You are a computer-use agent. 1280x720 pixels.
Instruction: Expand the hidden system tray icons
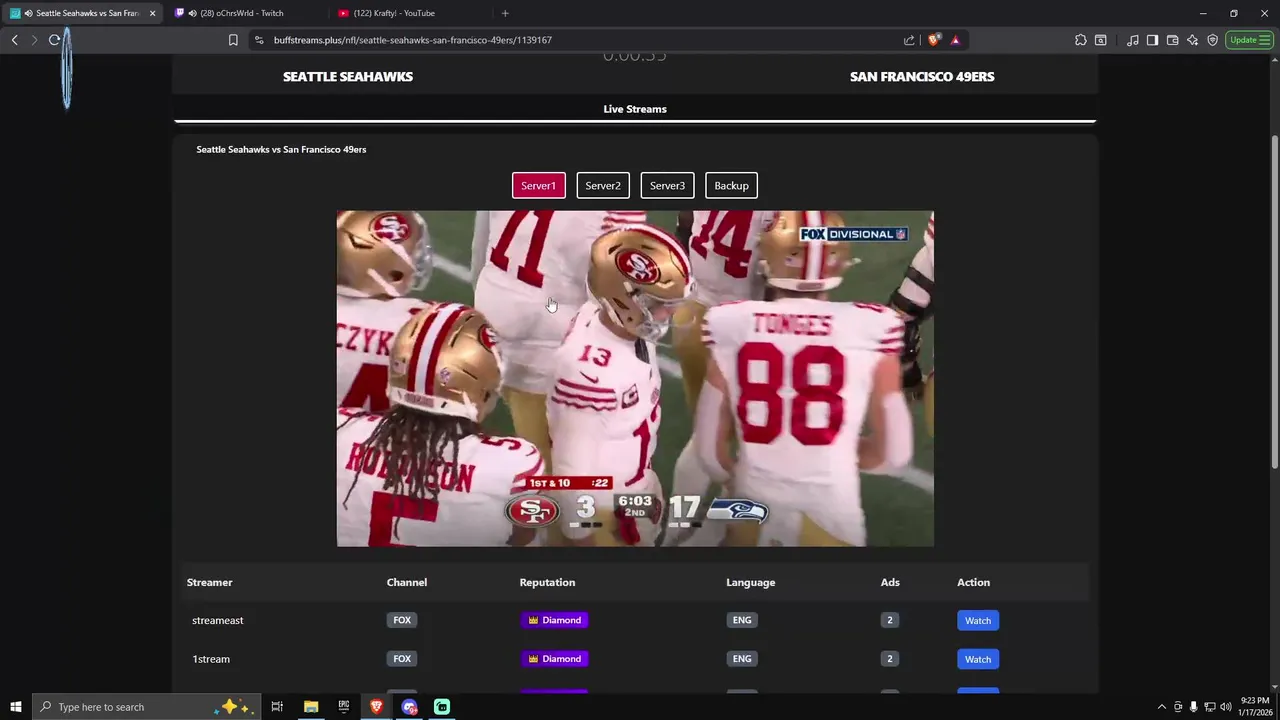1161,707
